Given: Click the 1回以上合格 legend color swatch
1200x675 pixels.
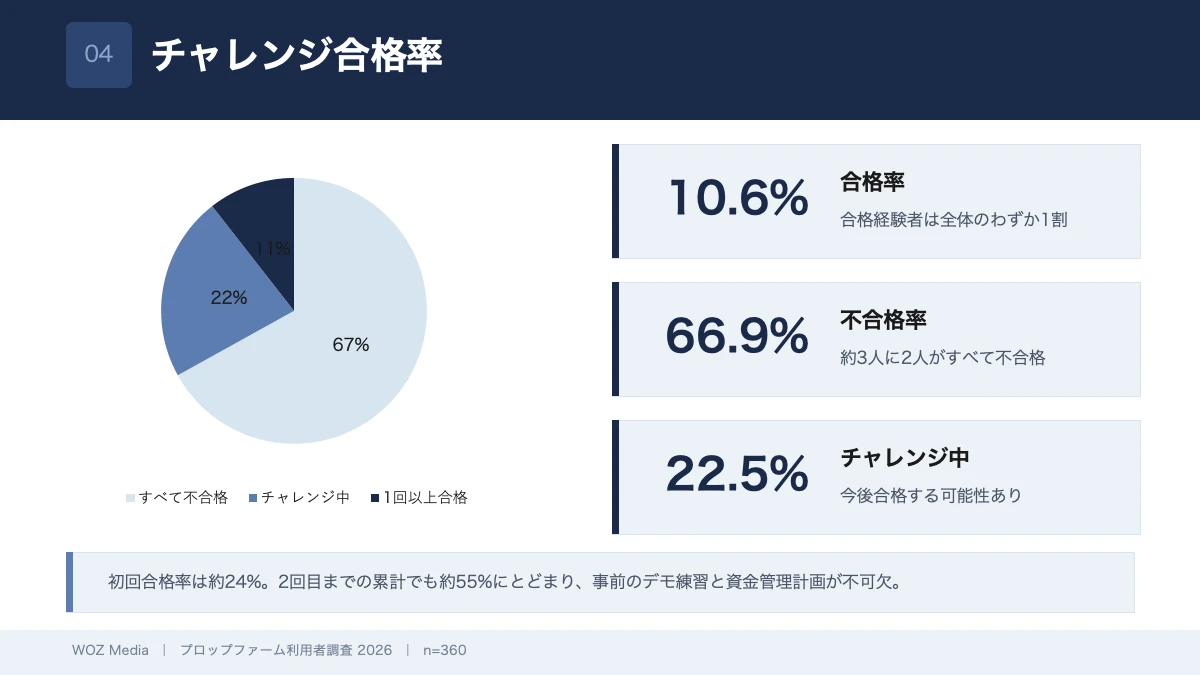Looking at the screenshot, I should pyautogui.click(x=375, y=498).
